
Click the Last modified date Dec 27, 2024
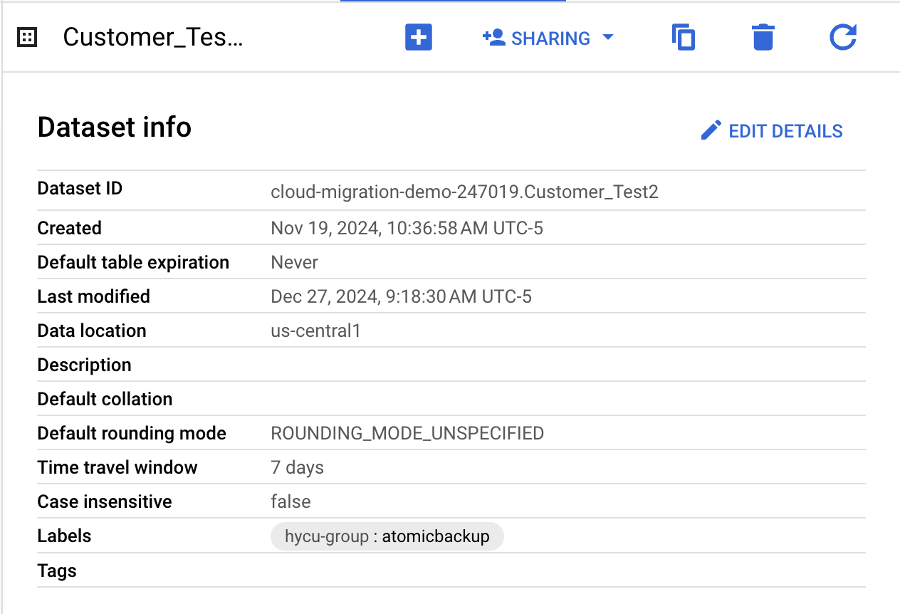point(401,297)
